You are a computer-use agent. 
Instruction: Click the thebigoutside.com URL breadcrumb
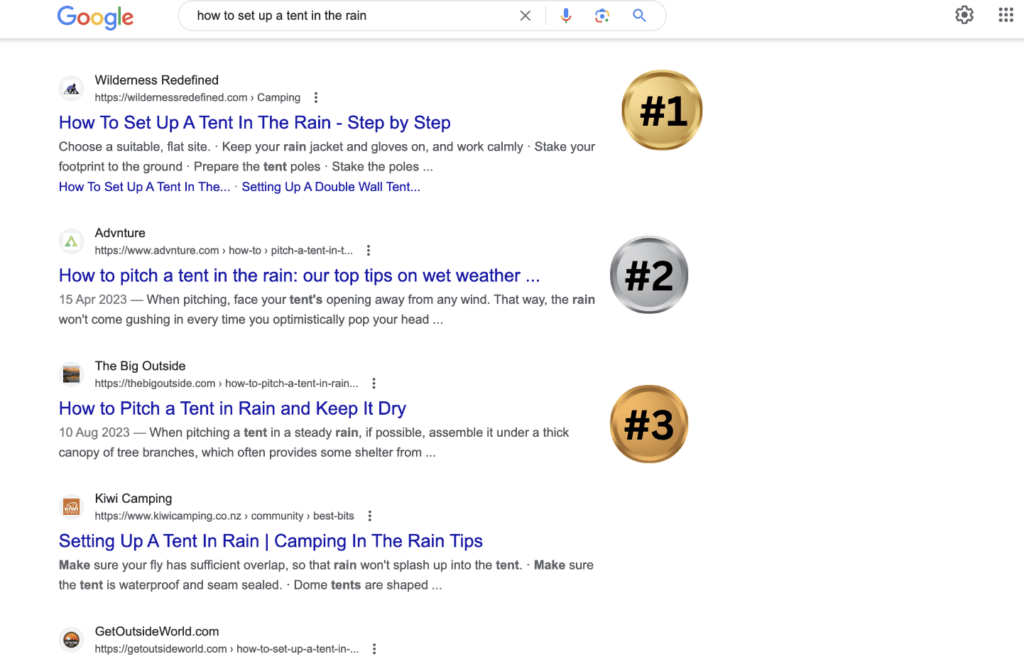pos(227,383)
